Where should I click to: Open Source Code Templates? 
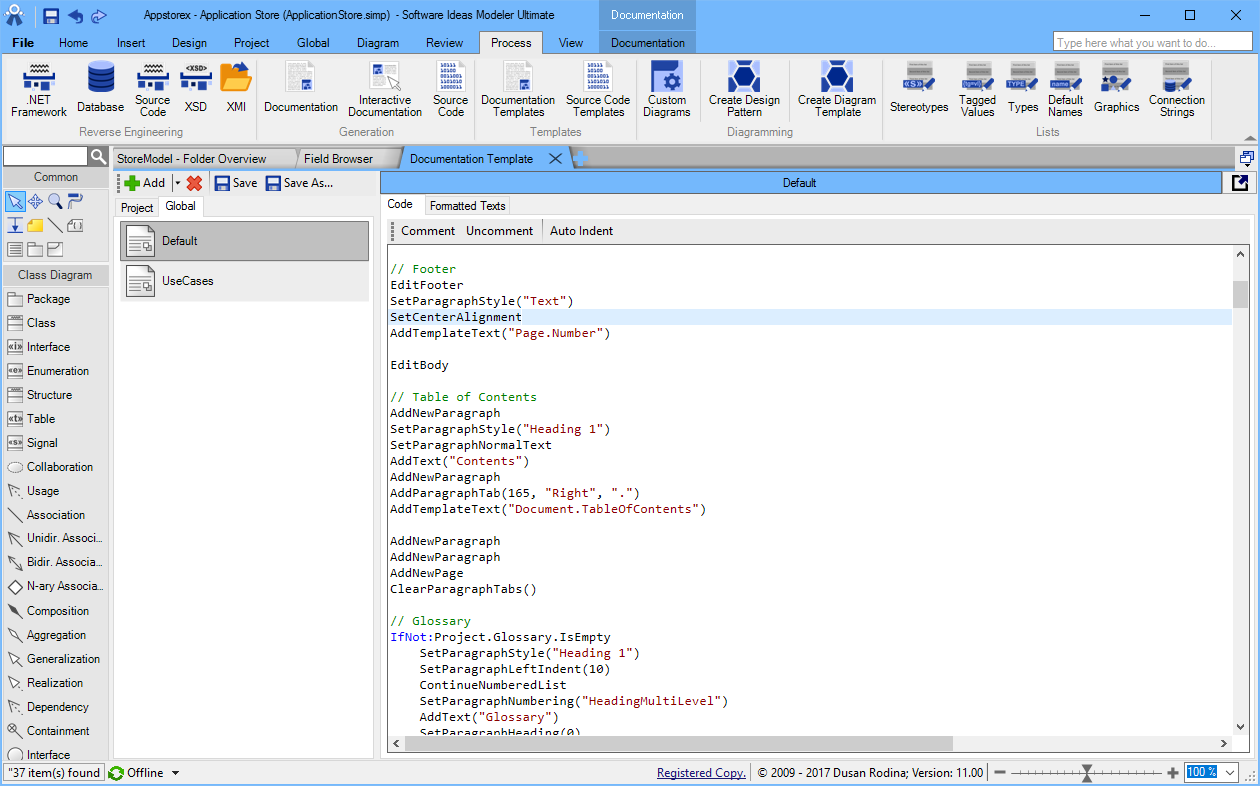tap(598, 89)
